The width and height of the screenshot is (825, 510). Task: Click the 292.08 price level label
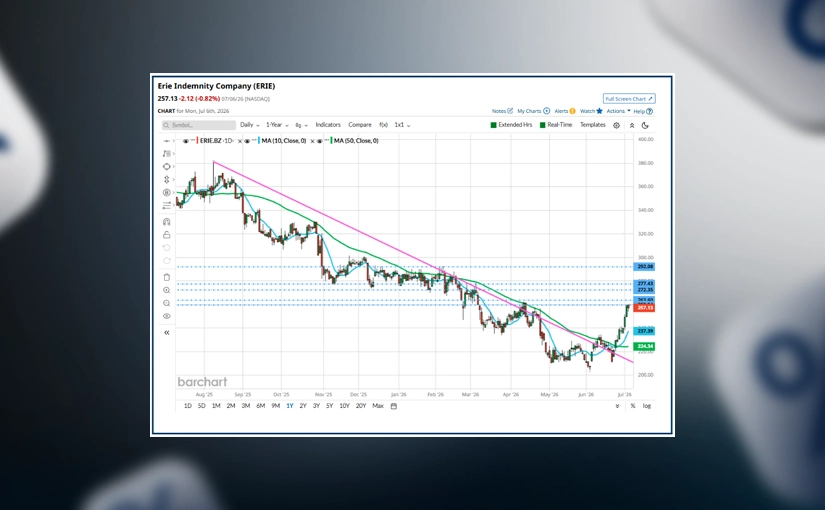tap(645, 267)
